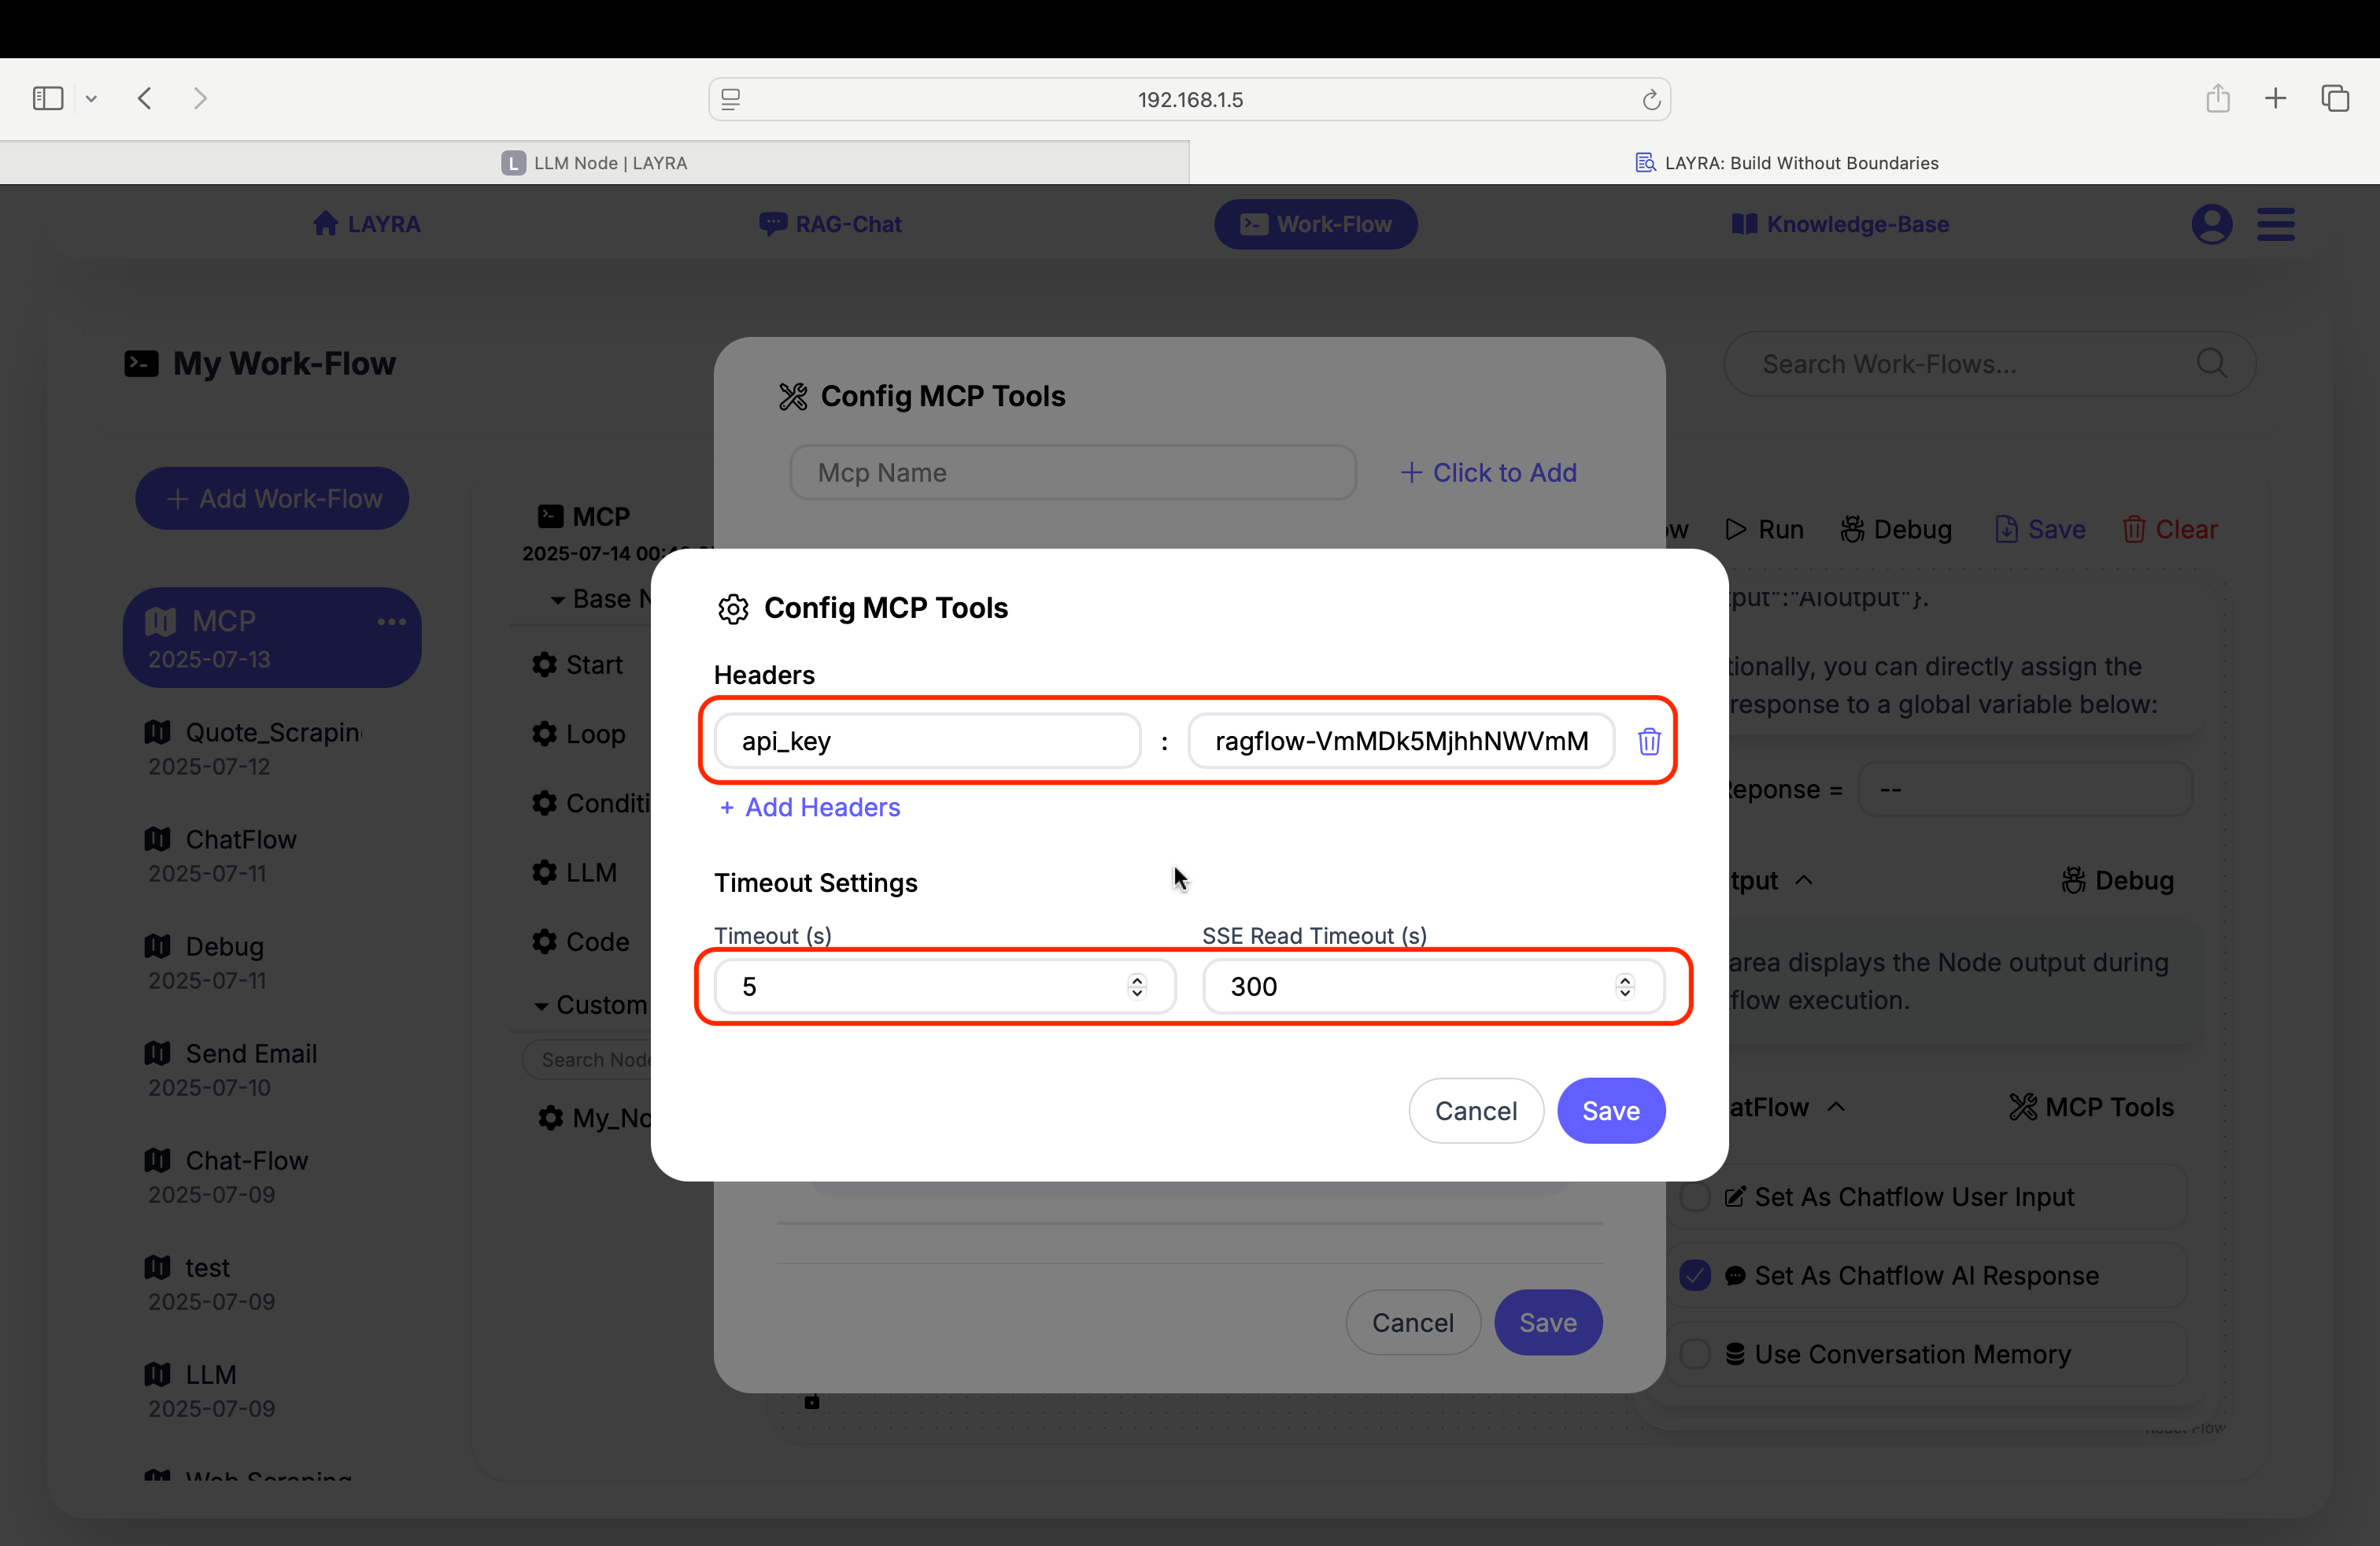The width and height of the screenshot is (2380, 1546).
Task: Open the Knowledge-Base tab
Action: pyautogui.click(x=1840, y=224)
